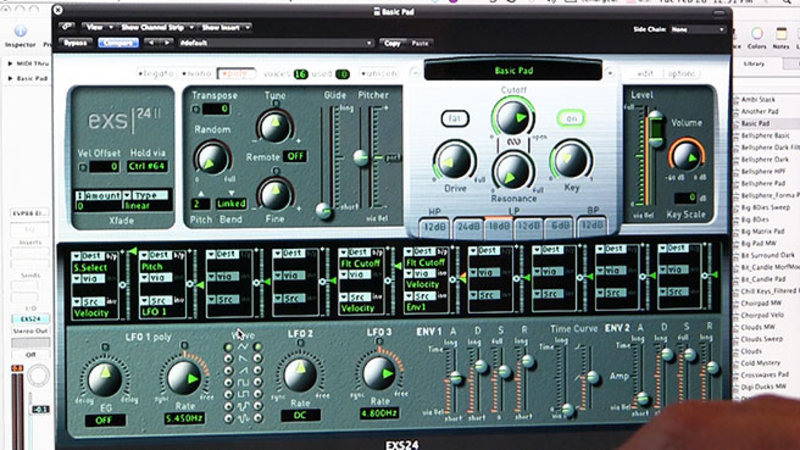Click the filter Drive knob

coord(454,161)
